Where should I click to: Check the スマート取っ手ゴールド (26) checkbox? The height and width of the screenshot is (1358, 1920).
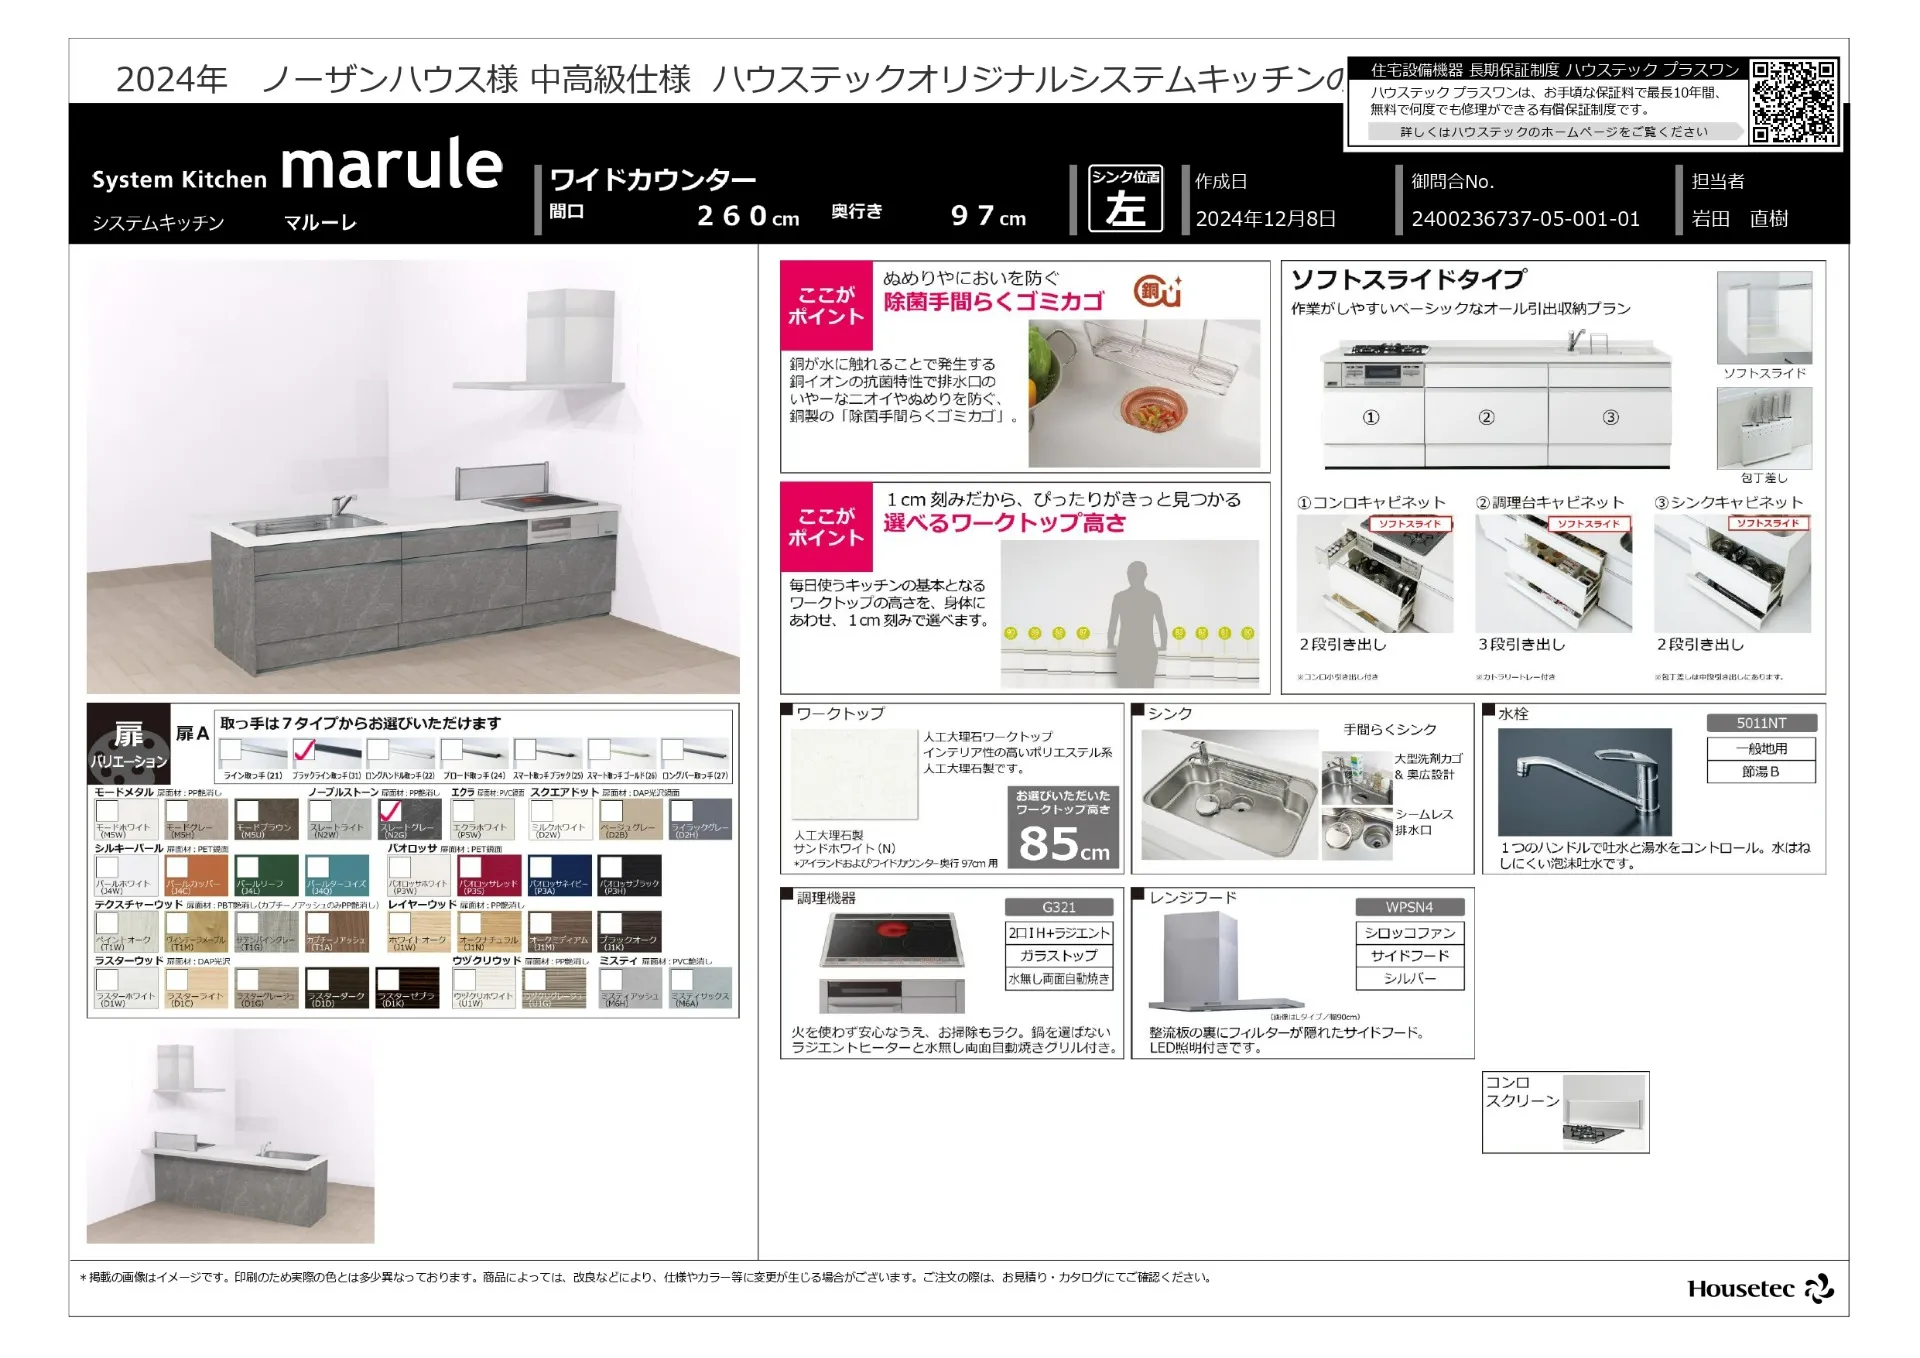pos(599,749)
